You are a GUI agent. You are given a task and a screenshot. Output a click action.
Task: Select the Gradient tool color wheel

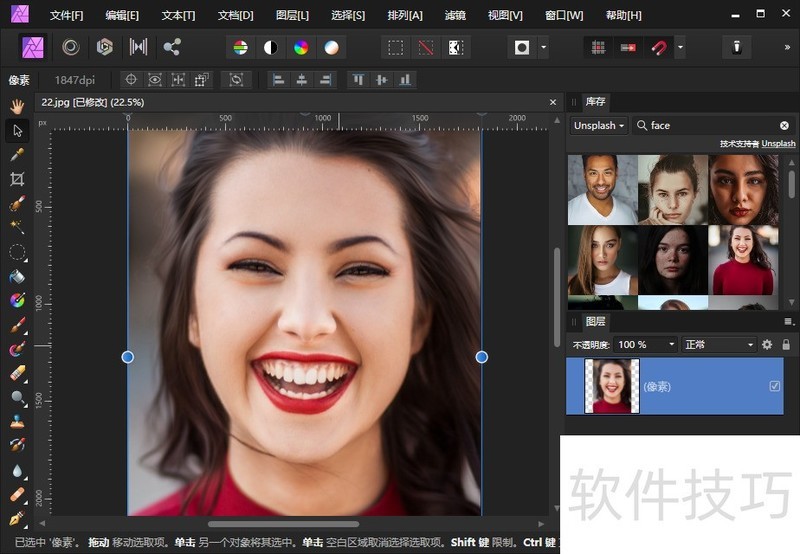click(x=17, y=300)
